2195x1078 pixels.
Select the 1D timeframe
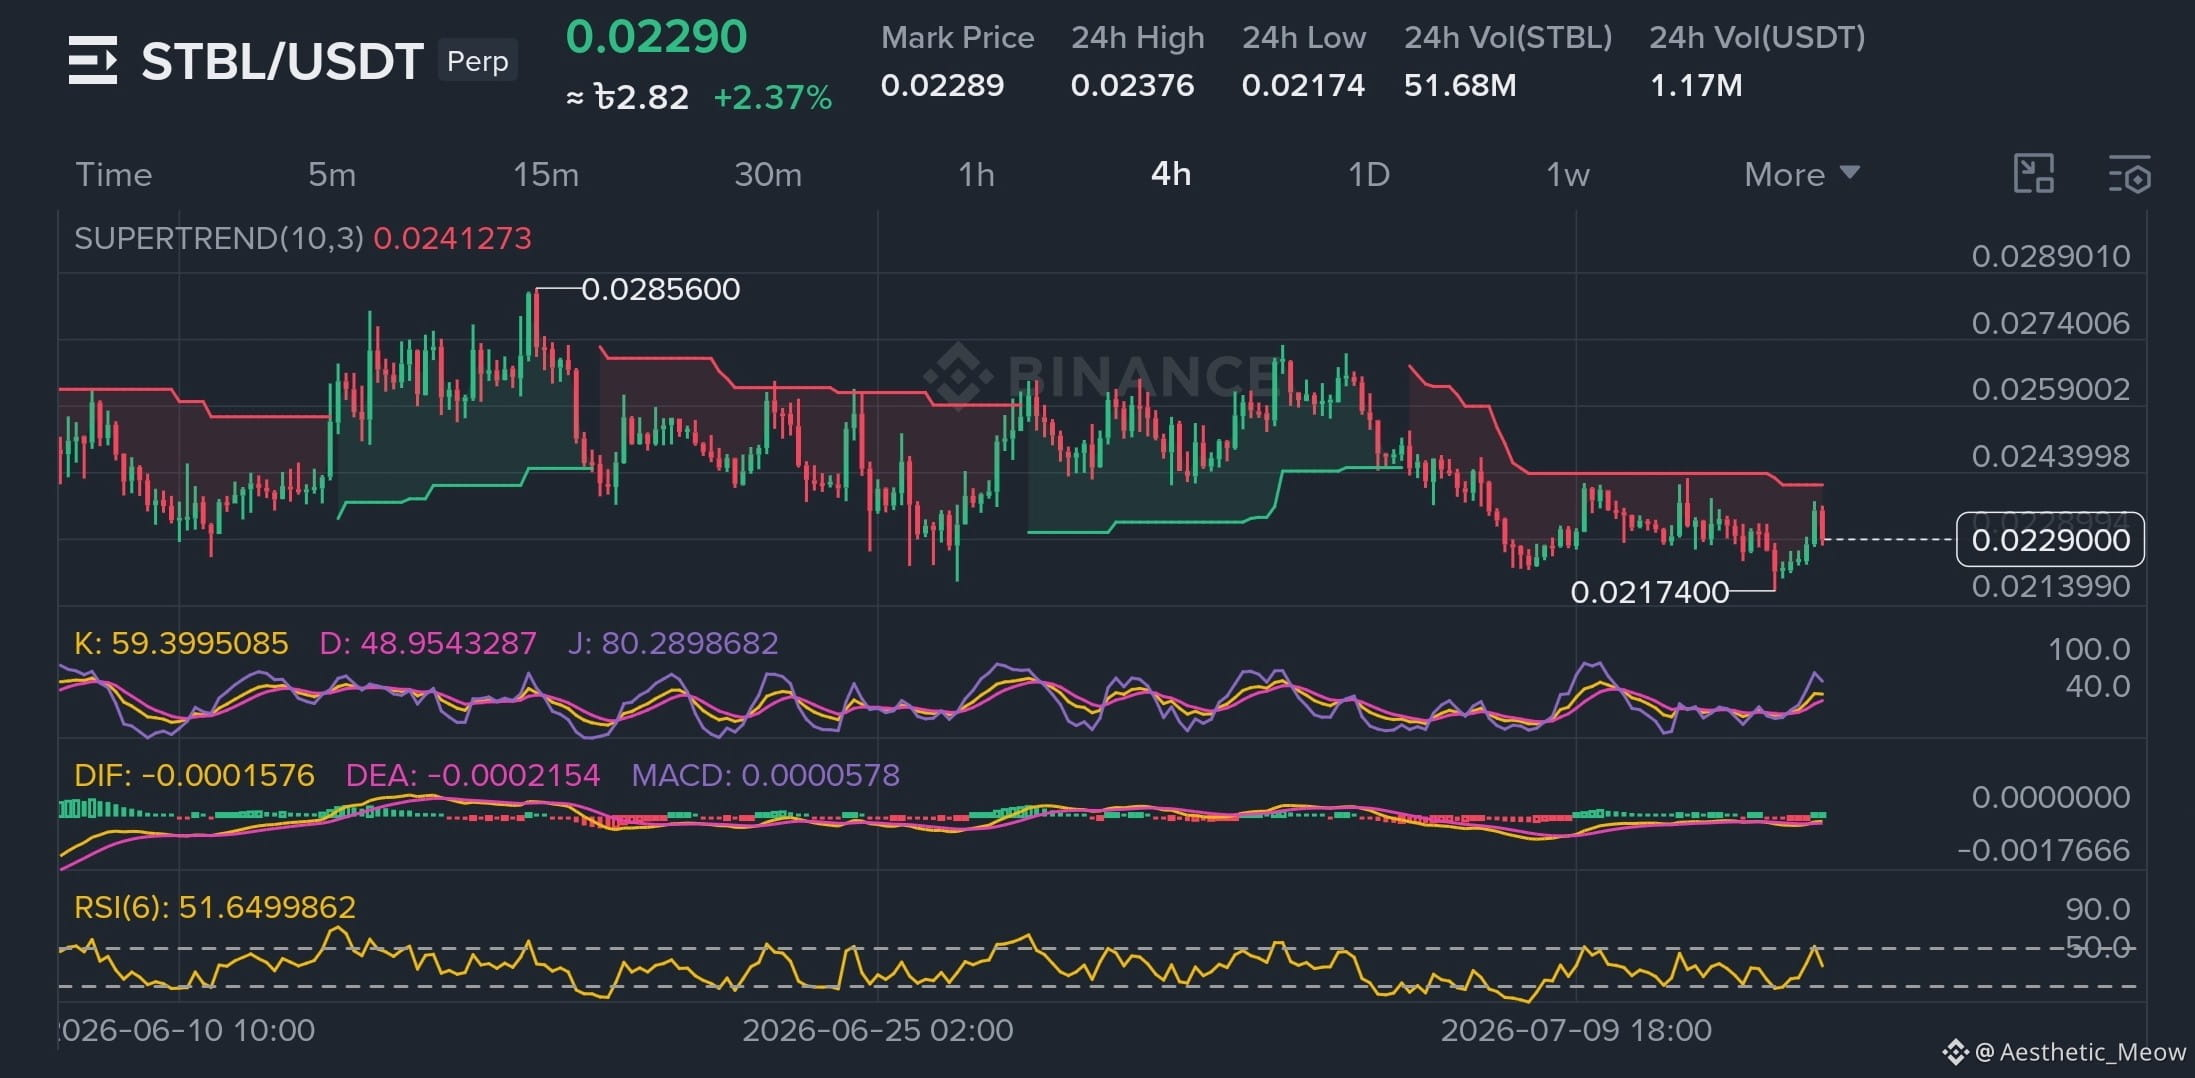1369,174
